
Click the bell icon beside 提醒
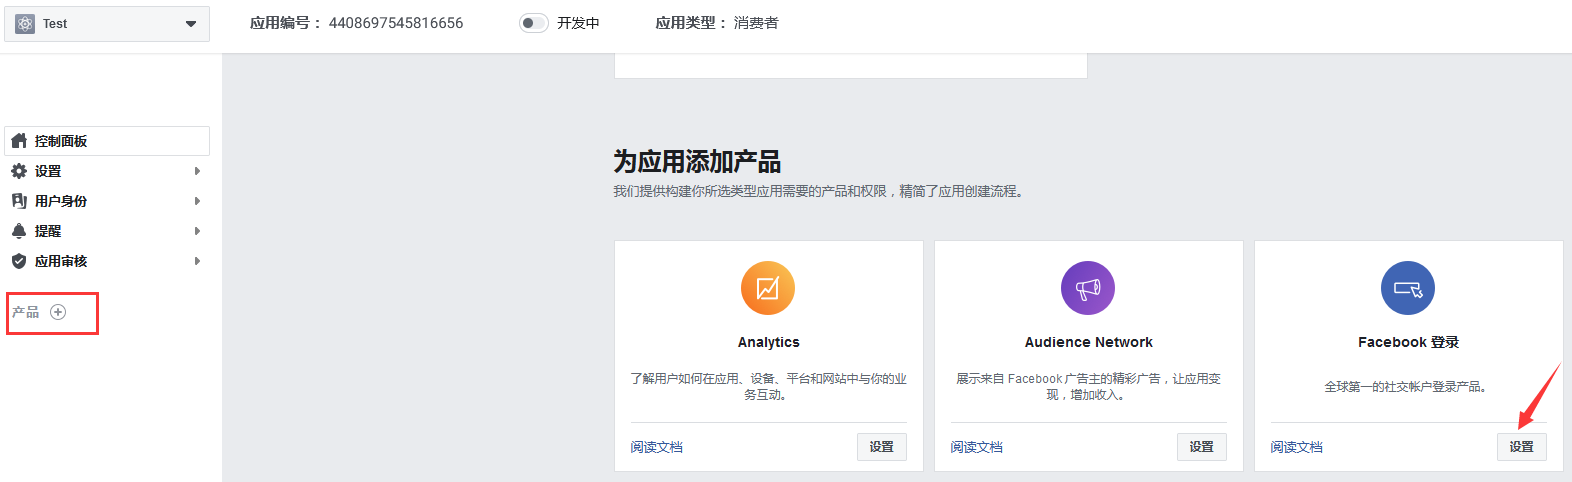coord(19,231)
